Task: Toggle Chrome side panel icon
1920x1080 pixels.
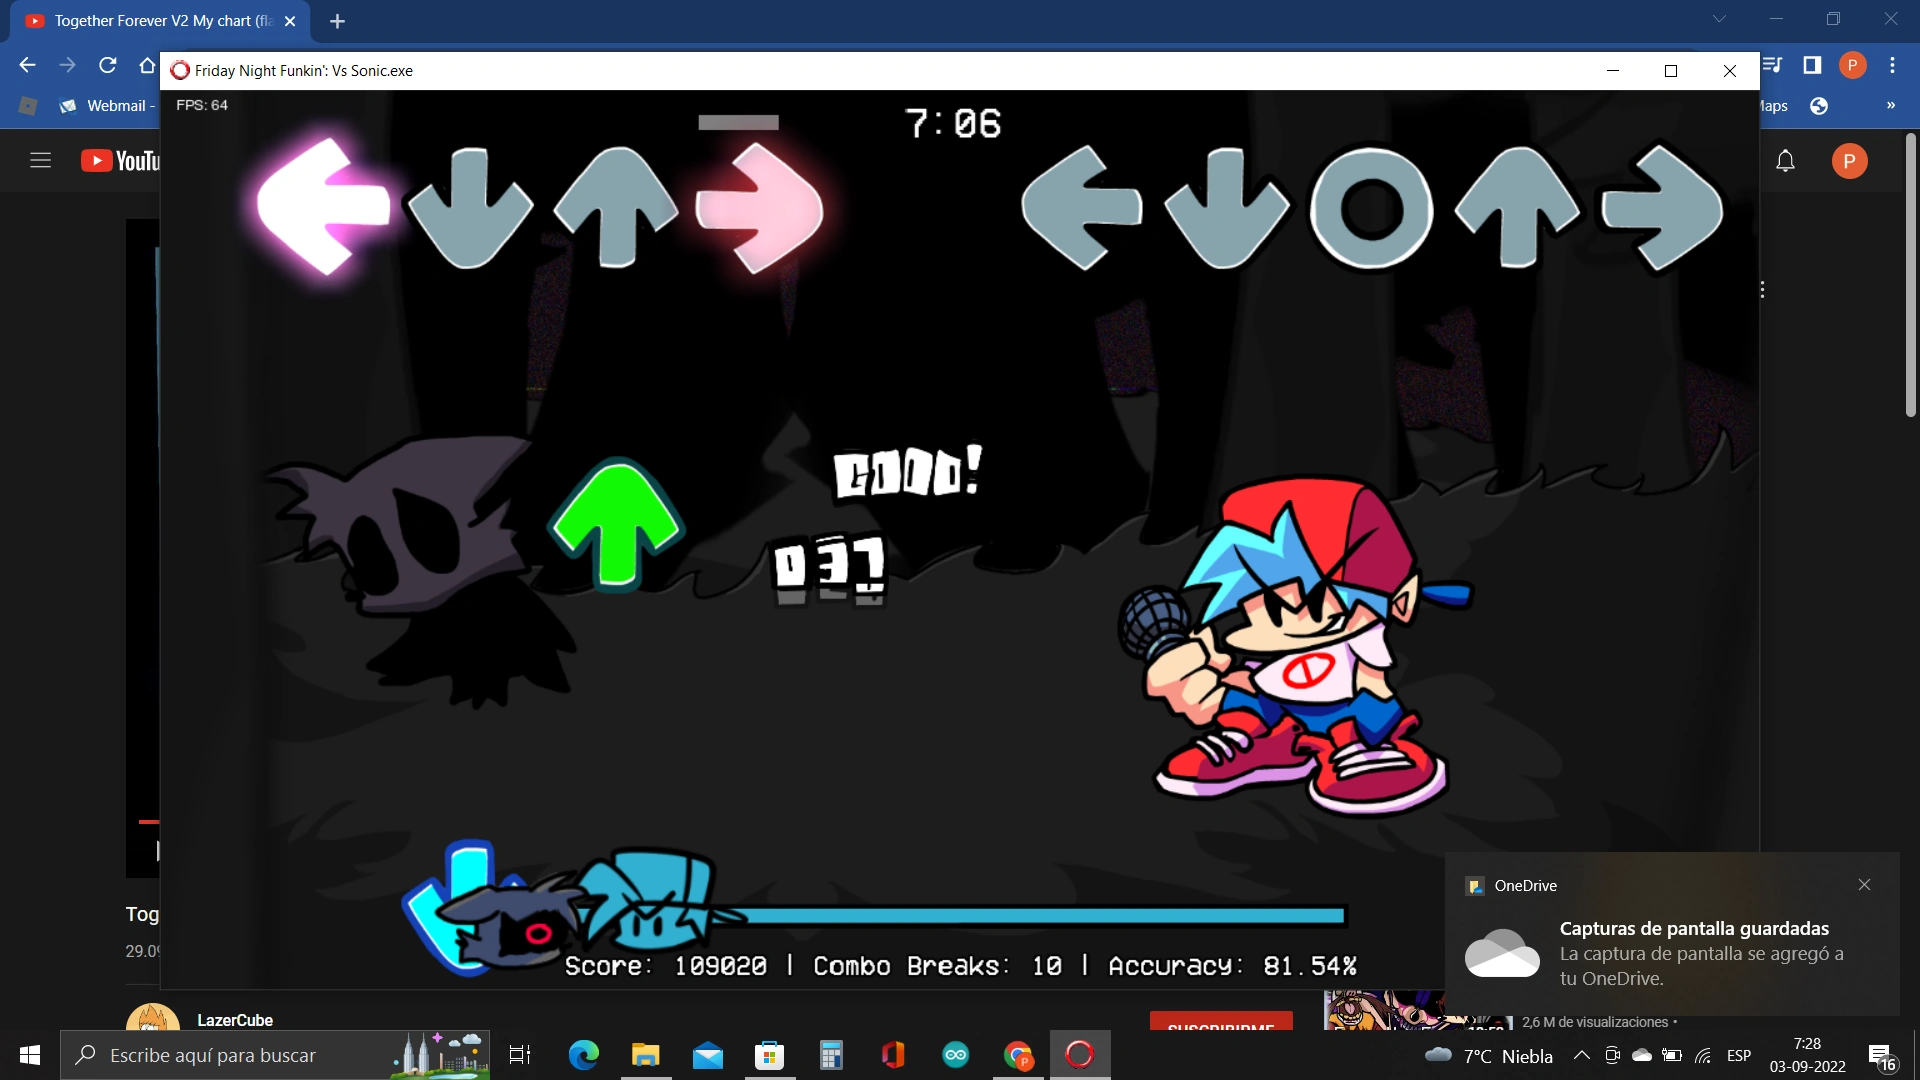Action: [x=1812, y=65]
